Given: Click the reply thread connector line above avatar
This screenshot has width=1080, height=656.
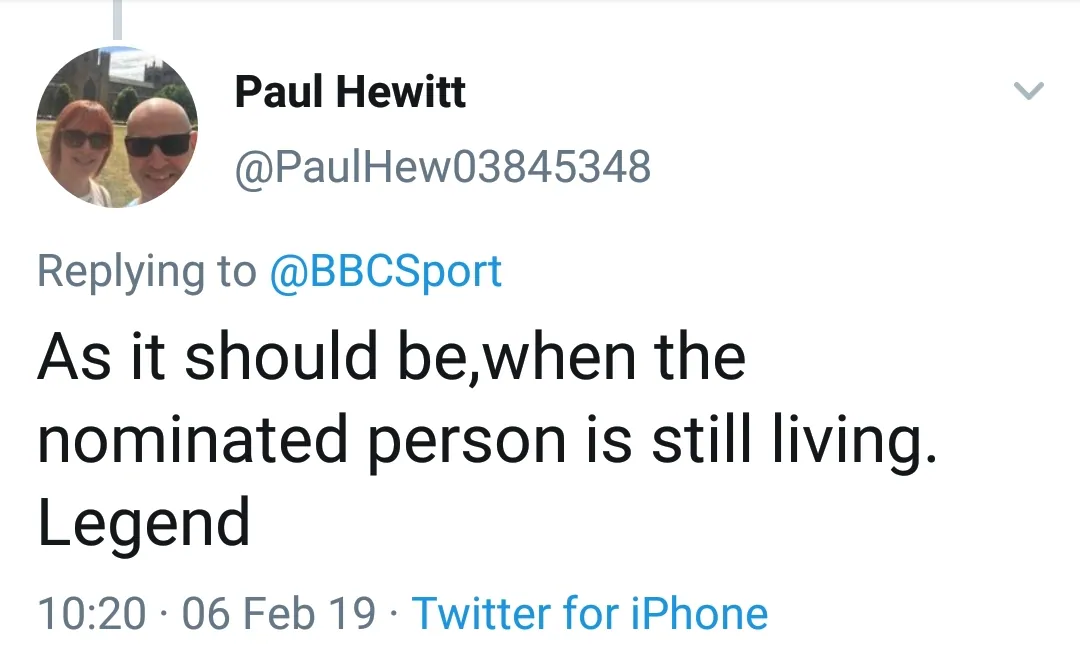Looking at the screenshot, I should (117, 20).
